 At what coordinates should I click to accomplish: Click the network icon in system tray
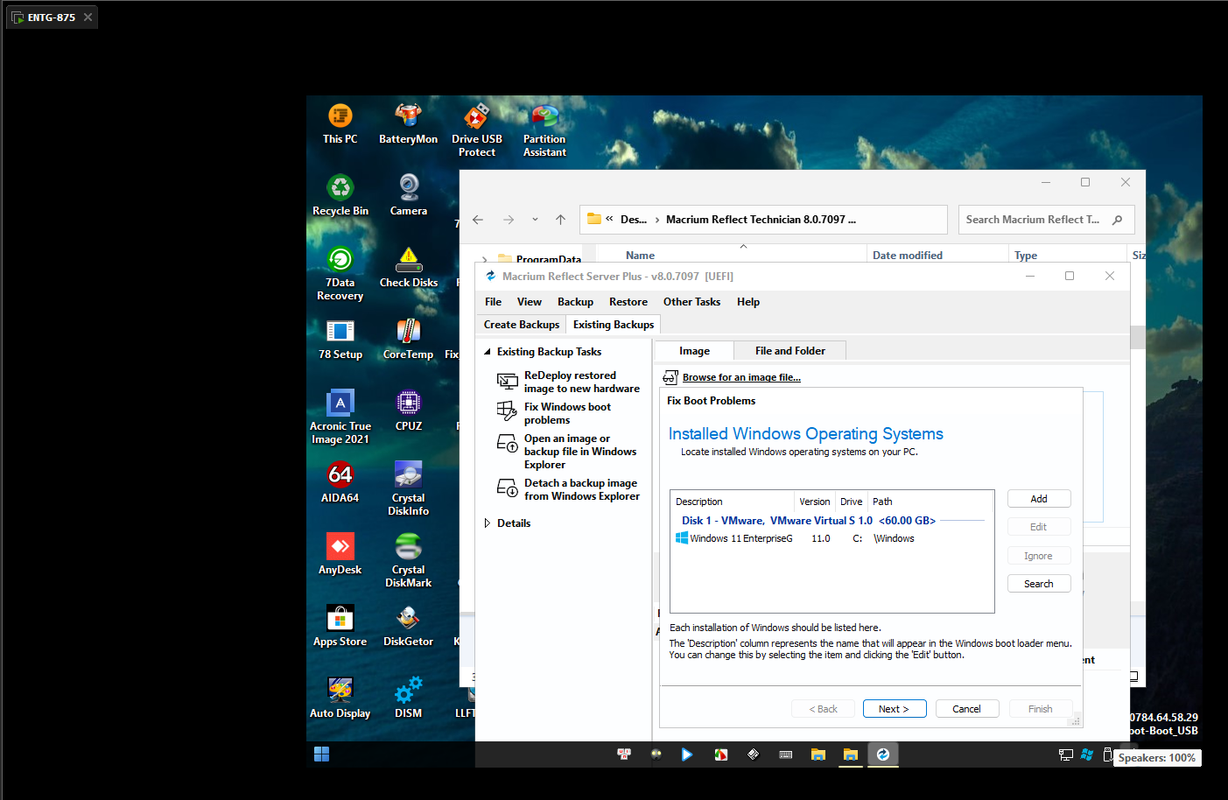1066,754
